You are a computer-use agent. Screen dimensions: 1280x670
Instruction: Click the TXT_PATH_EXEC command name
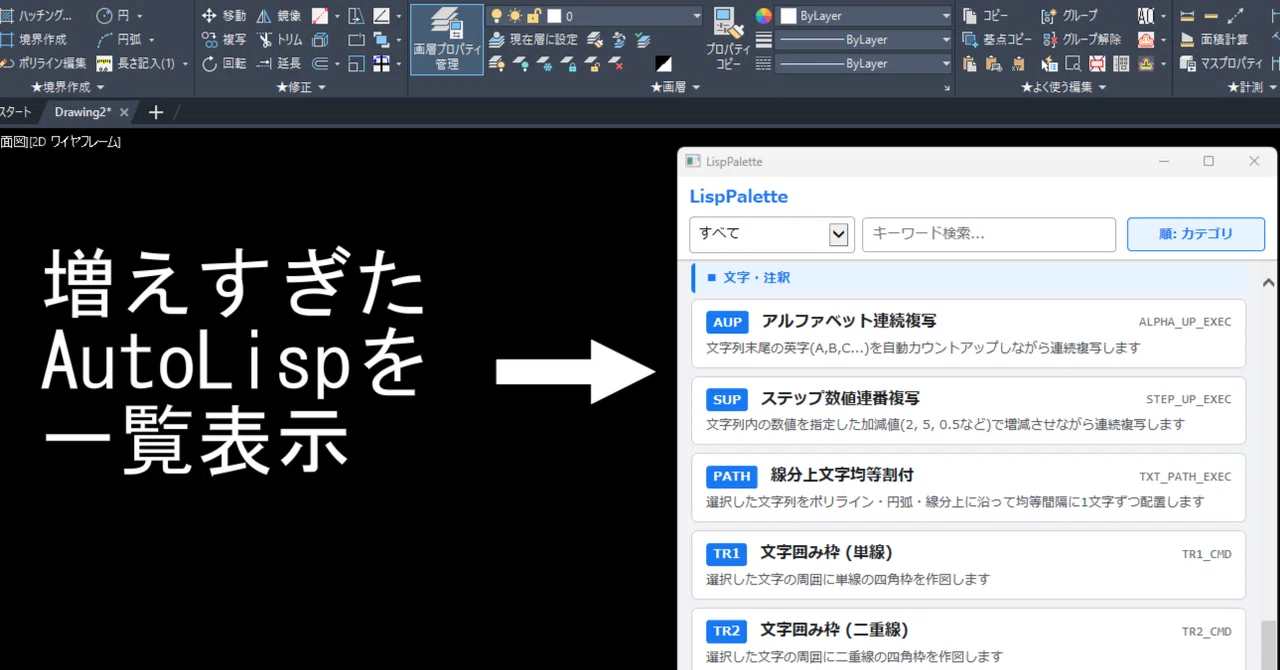click(1185, 477)
